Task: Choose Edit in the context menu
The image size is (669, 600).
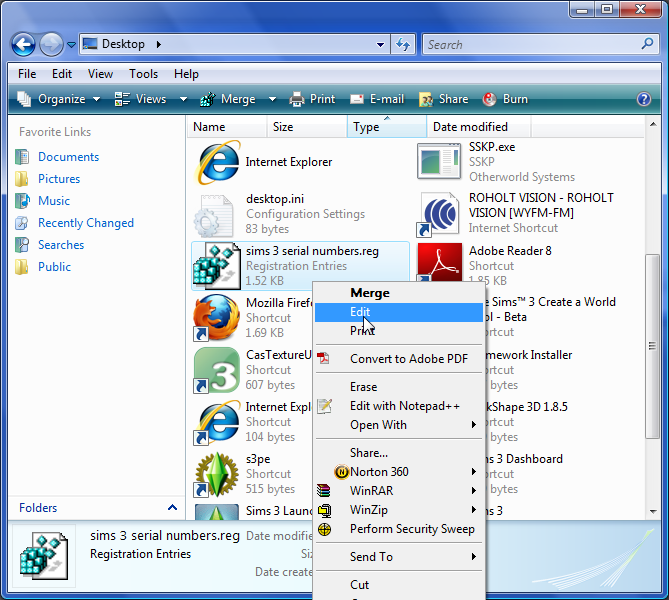Action: [399, 312]
